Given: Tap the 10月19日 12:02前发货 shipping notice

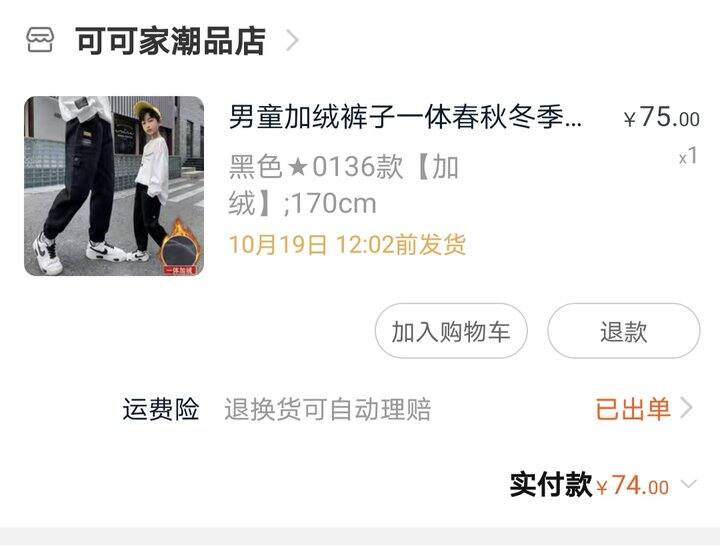Looking at the screenshot, I should click(x=347, y=244).
